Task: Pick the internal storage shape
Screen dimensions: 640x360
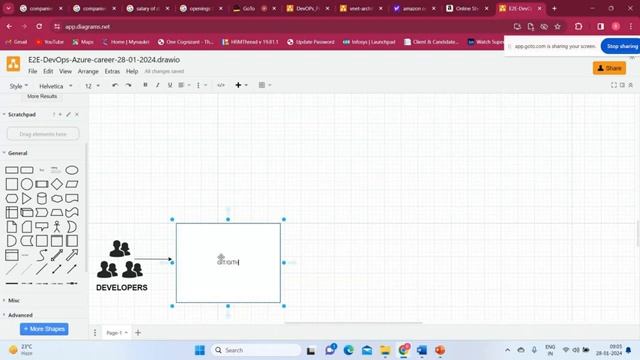Action: coord(12,212)
